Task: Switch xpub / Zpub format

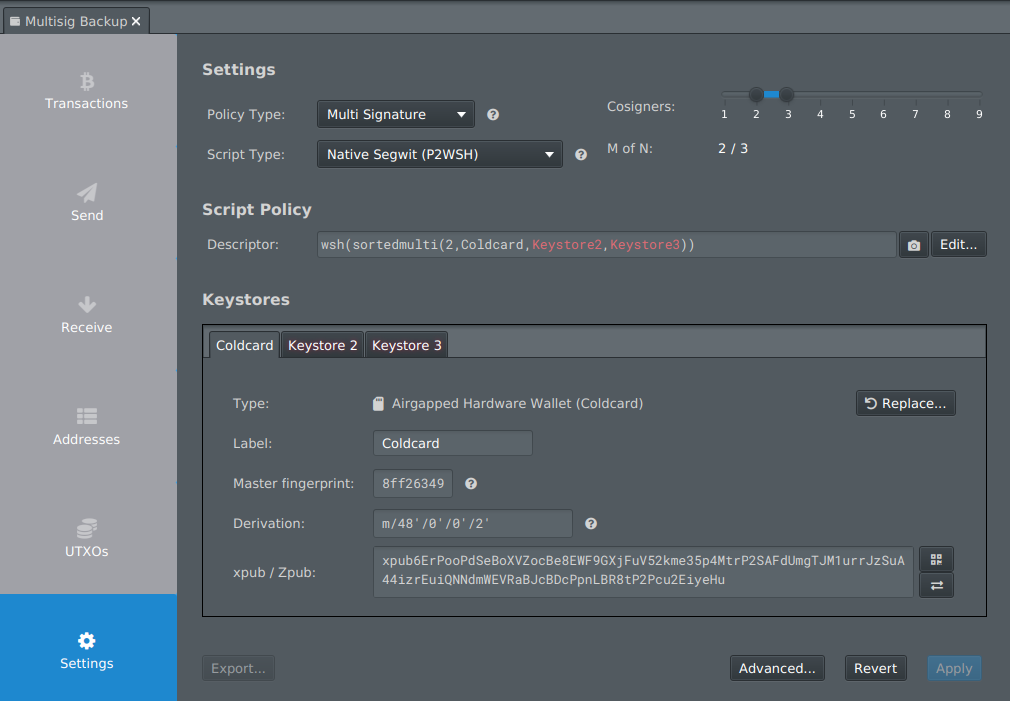Action: 937,585
